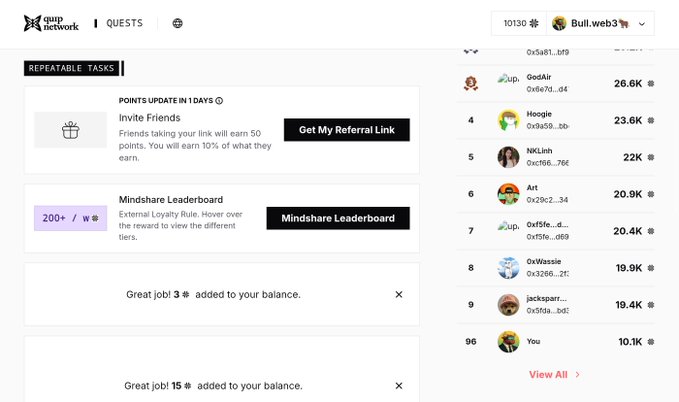Click the quip network logo

pyautogui.click(x=51, y=23)
